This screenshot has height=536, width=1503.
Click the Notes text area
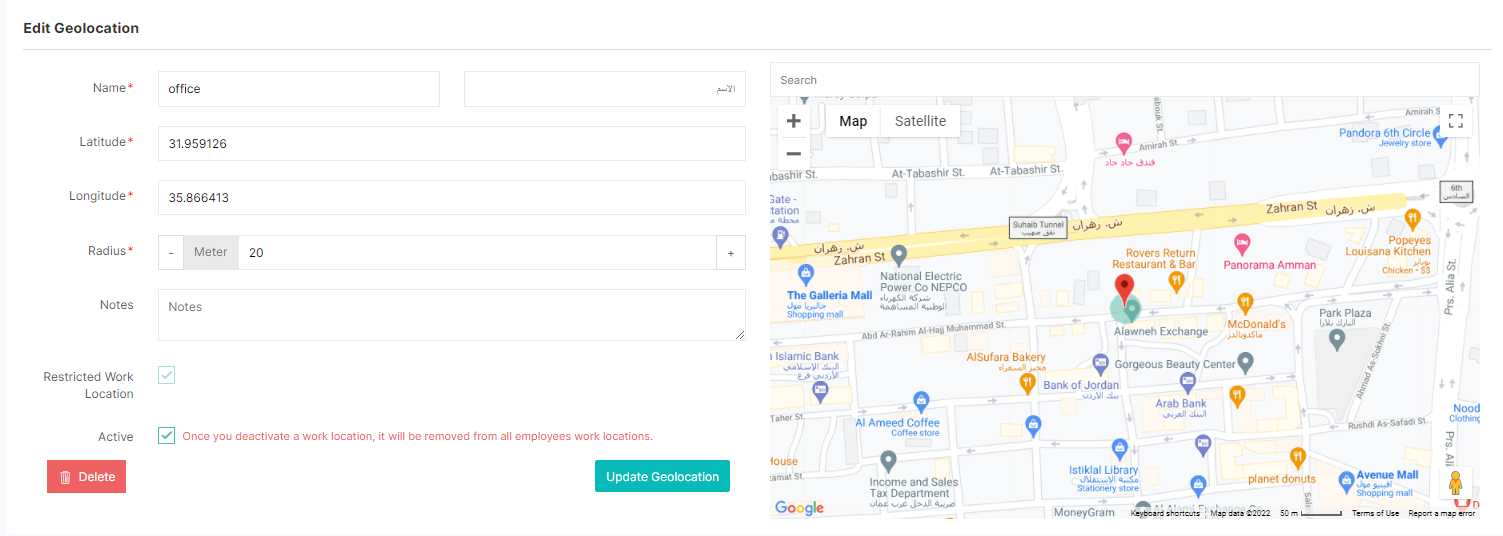pyautogui.click(x=452, y=315)
